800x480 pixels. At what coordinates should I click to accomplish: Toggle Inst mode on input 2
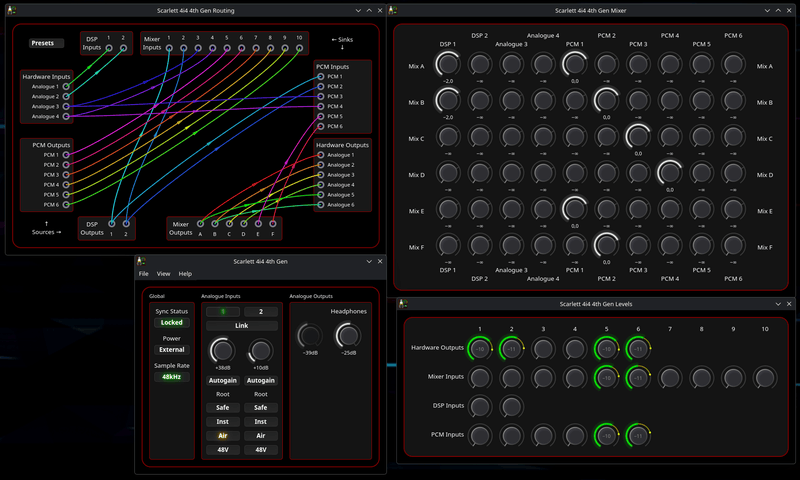[261, 422]
